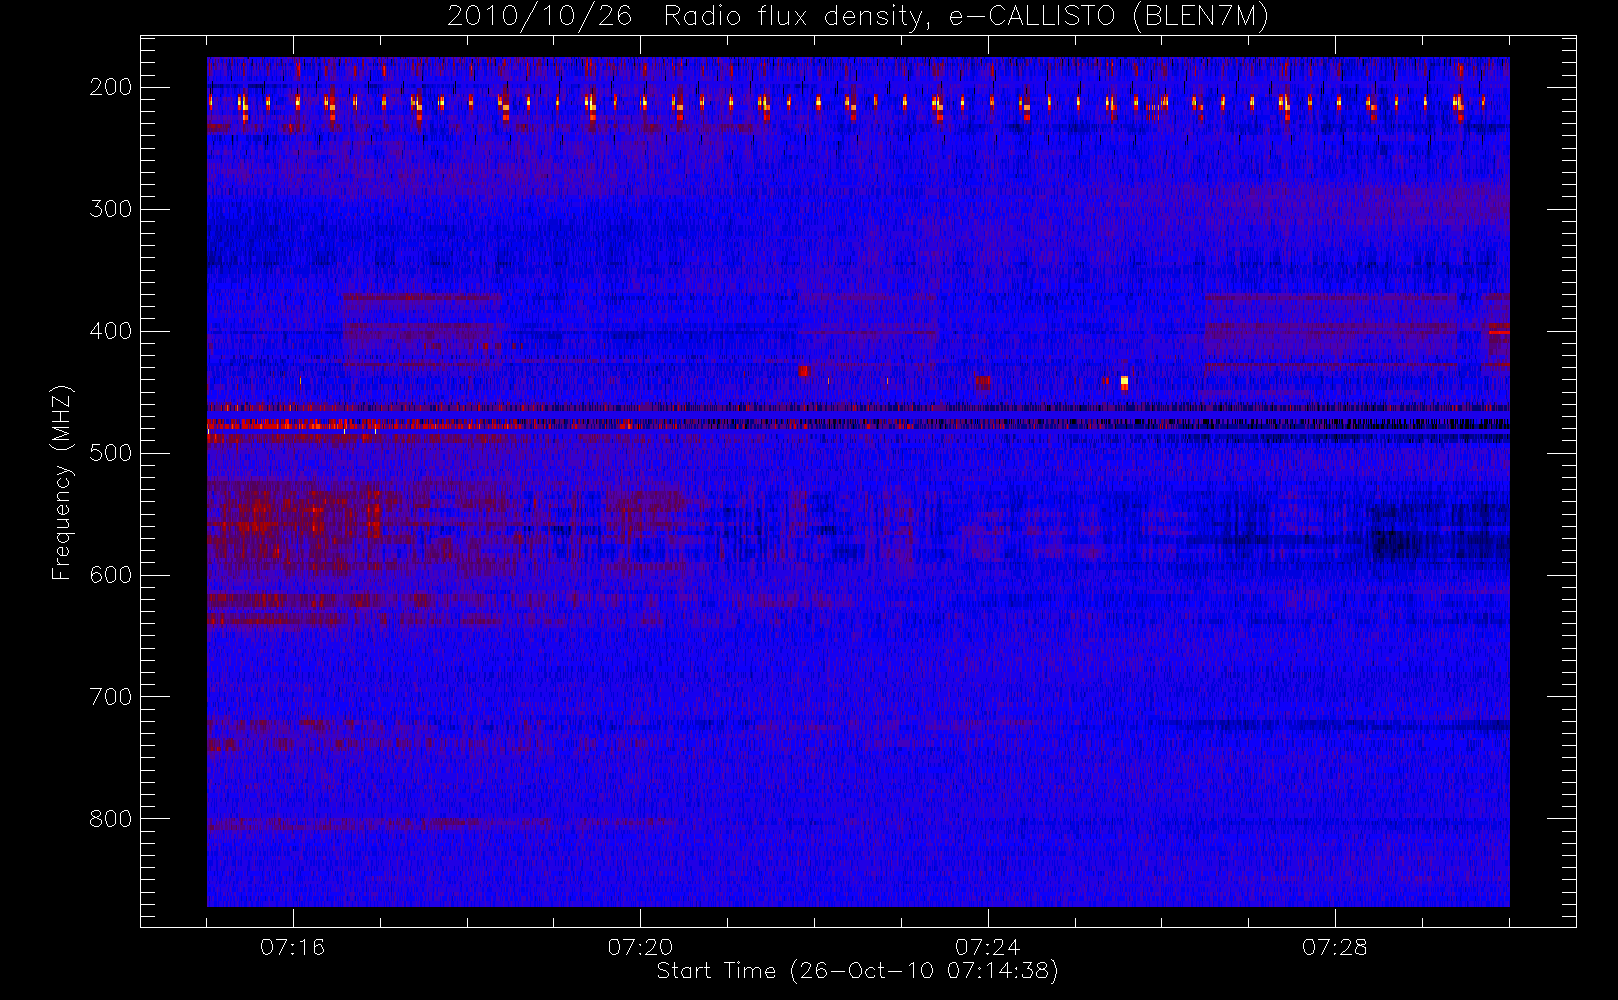Screen dimensions: 1618x1000
Task: Click the 500 frequency tick label
Action: (110, 453)
